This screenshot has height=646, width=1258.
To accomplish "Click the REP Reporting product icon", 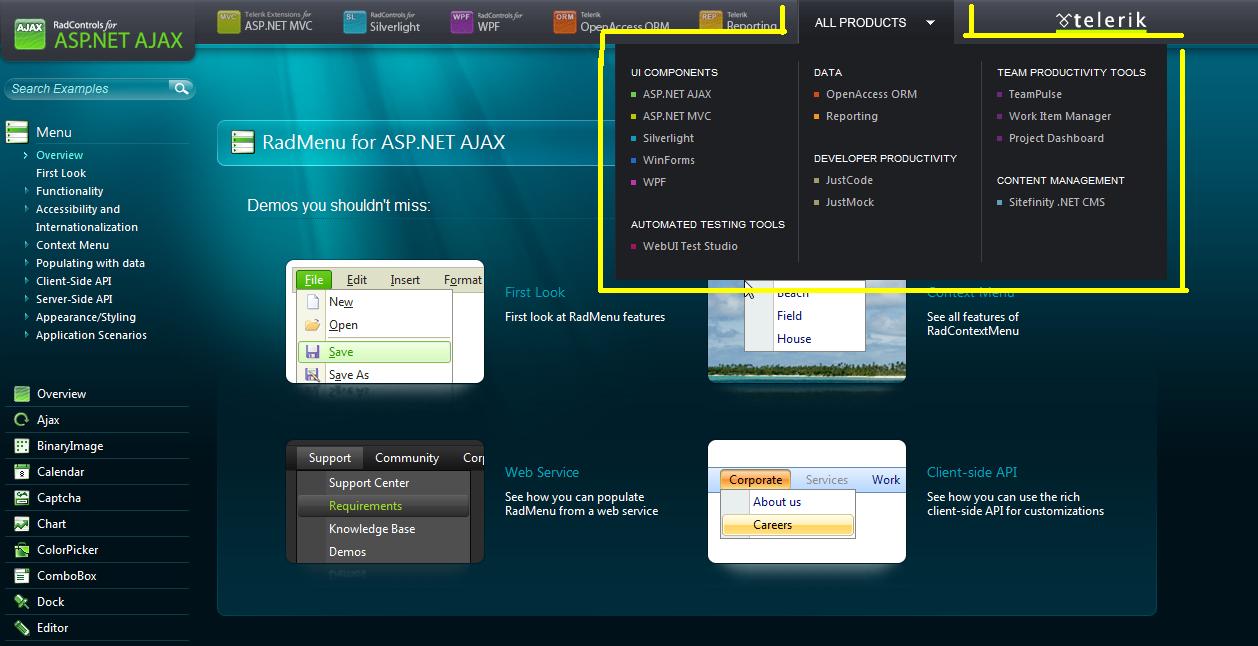I will click(x=711, y=22).
